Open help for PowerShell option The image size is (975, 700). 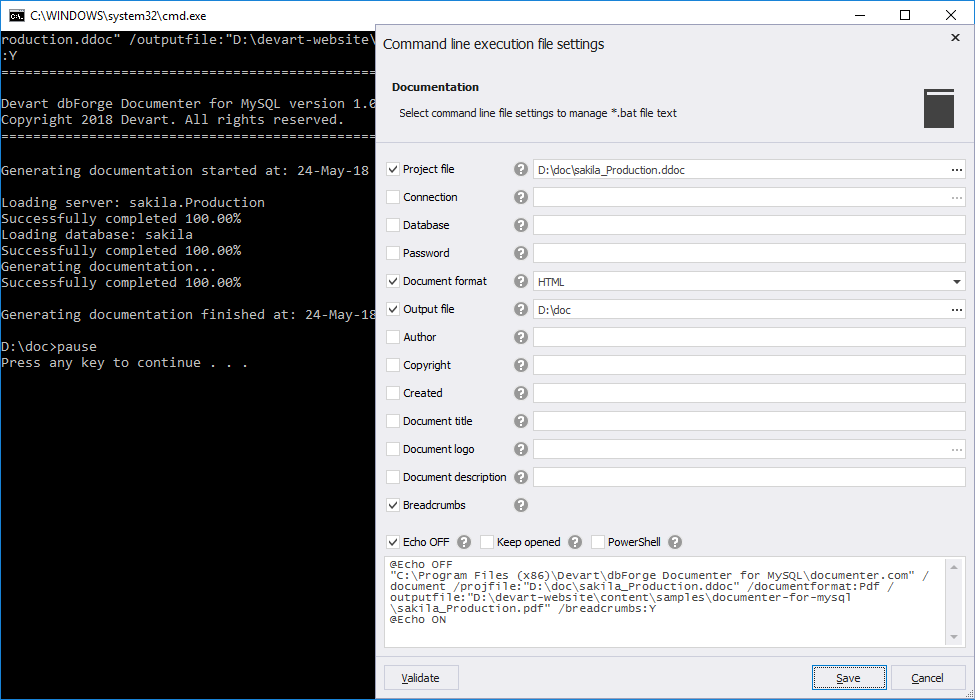(675, 542)
